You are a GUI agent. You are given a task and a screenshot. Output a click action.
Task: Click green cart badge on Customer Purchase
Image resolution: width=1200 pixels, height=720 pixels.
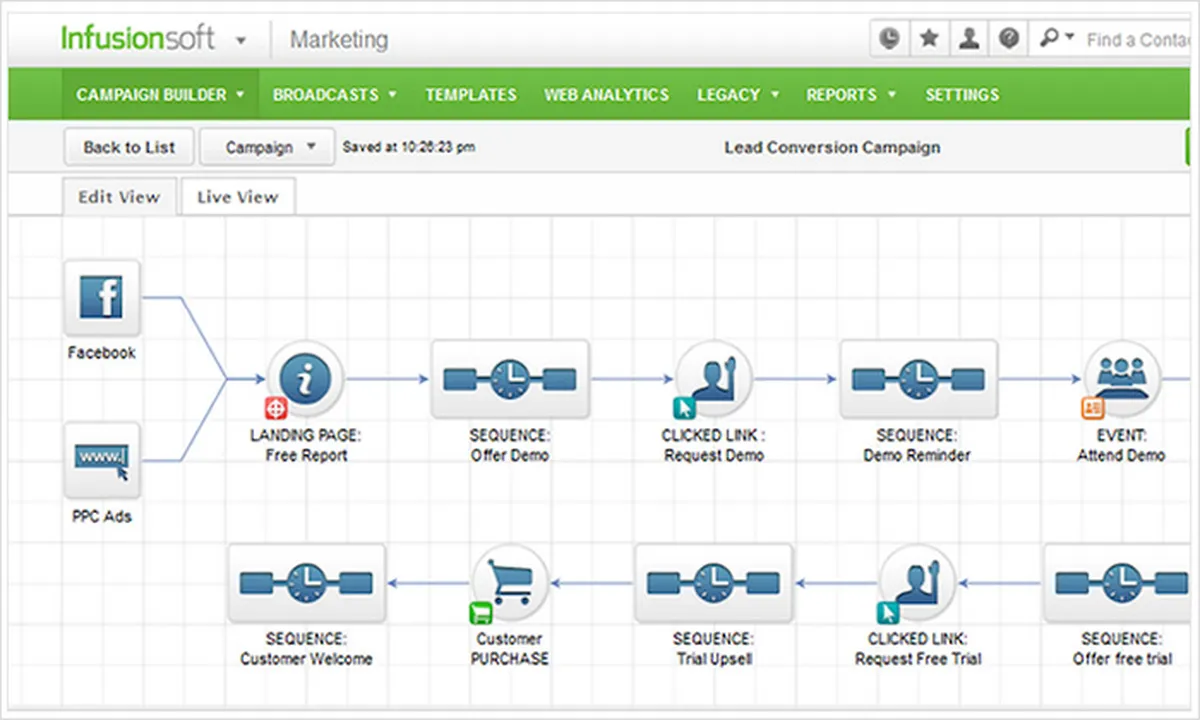point(480,612)
